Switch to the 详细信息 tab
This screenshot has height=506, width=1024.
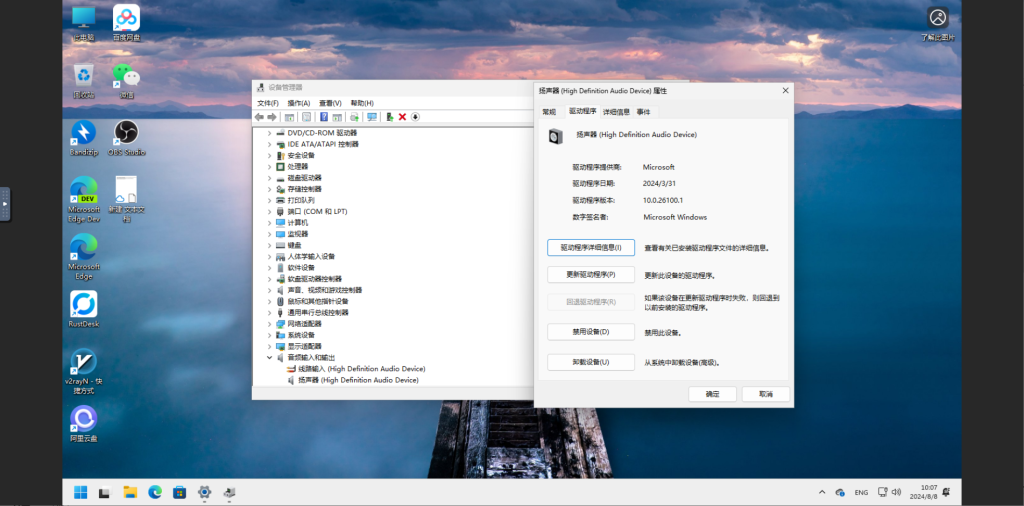pos(616,112)
